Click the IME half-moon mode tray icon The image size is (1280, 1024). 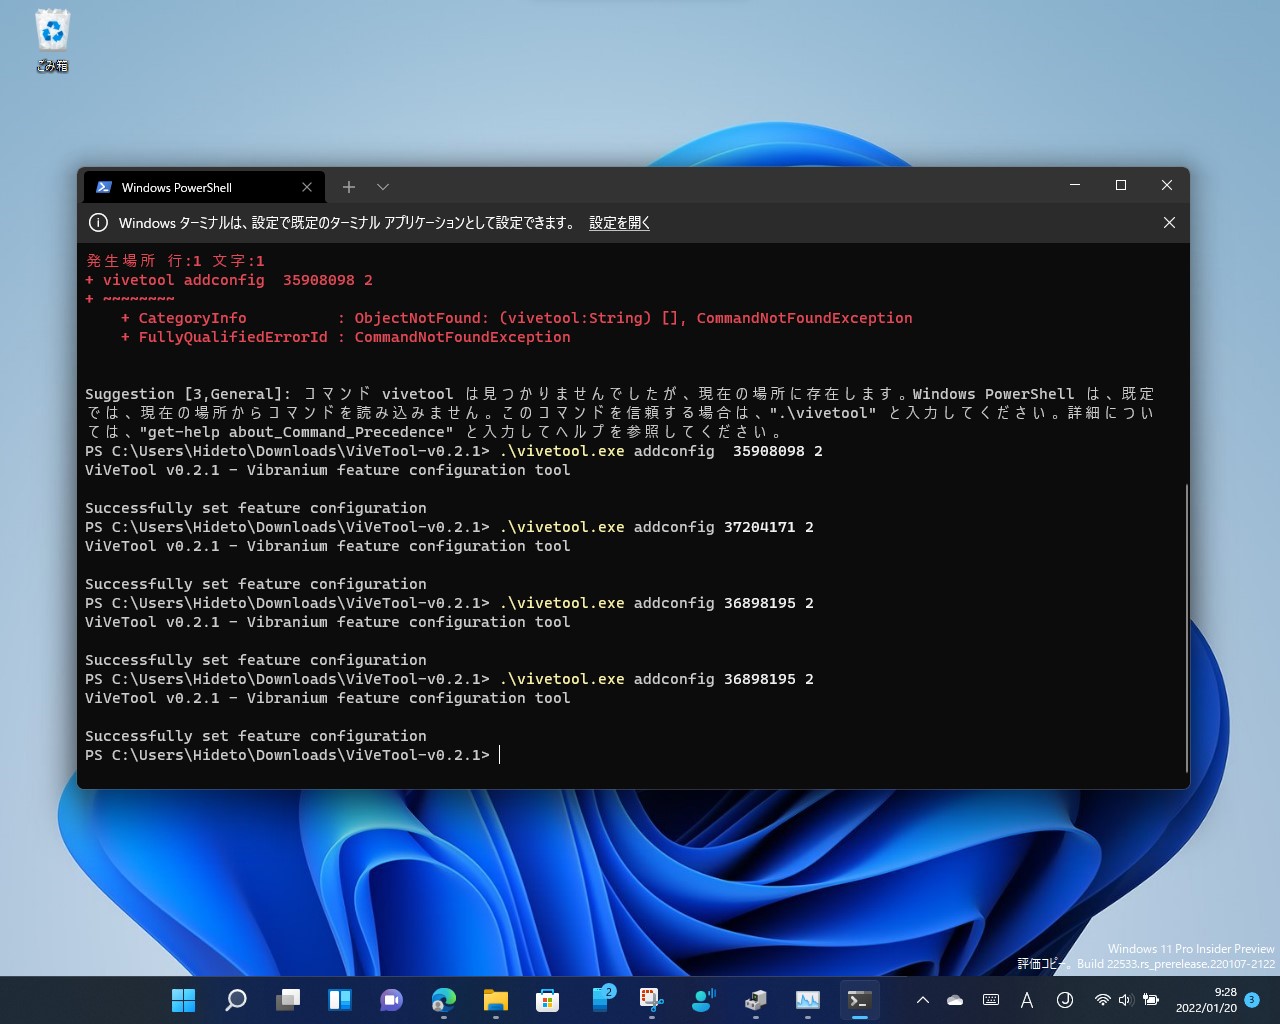click(x=1065, y=1000)
